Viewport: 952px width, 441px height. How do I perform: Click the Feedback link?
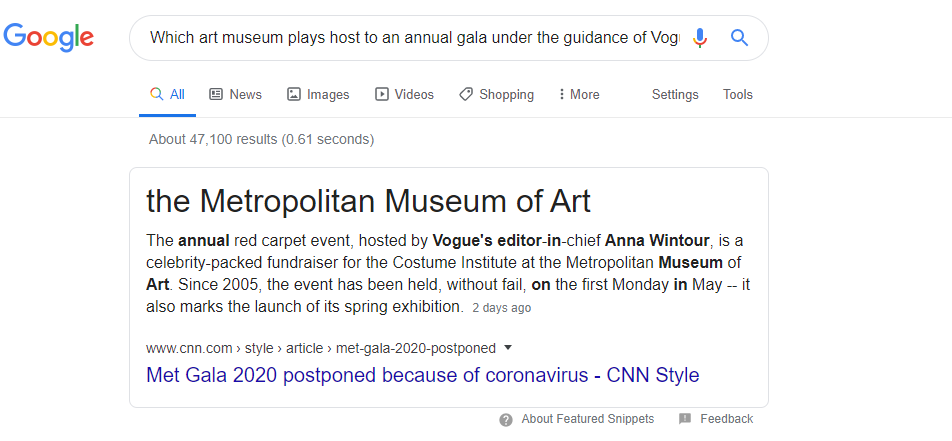(x=726, y=419)
